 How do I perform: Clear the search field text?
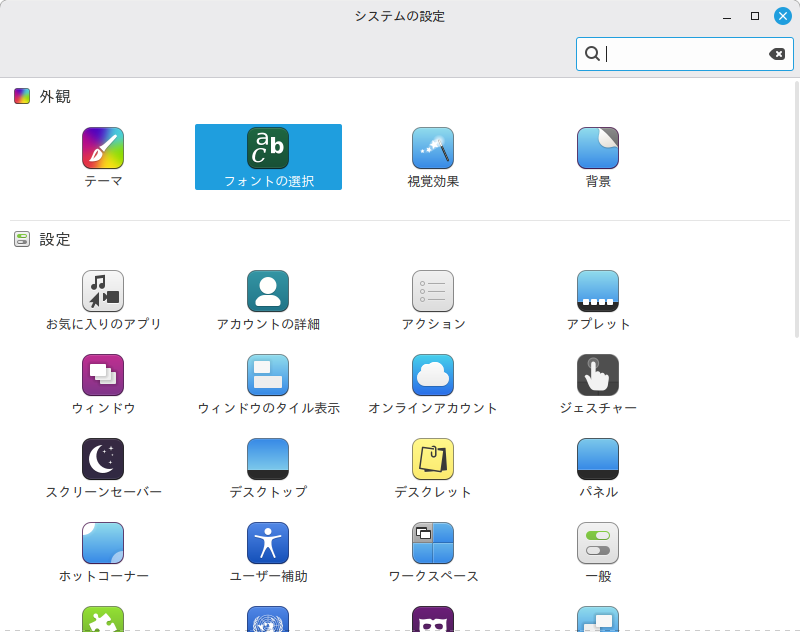(x=777, y=54)
